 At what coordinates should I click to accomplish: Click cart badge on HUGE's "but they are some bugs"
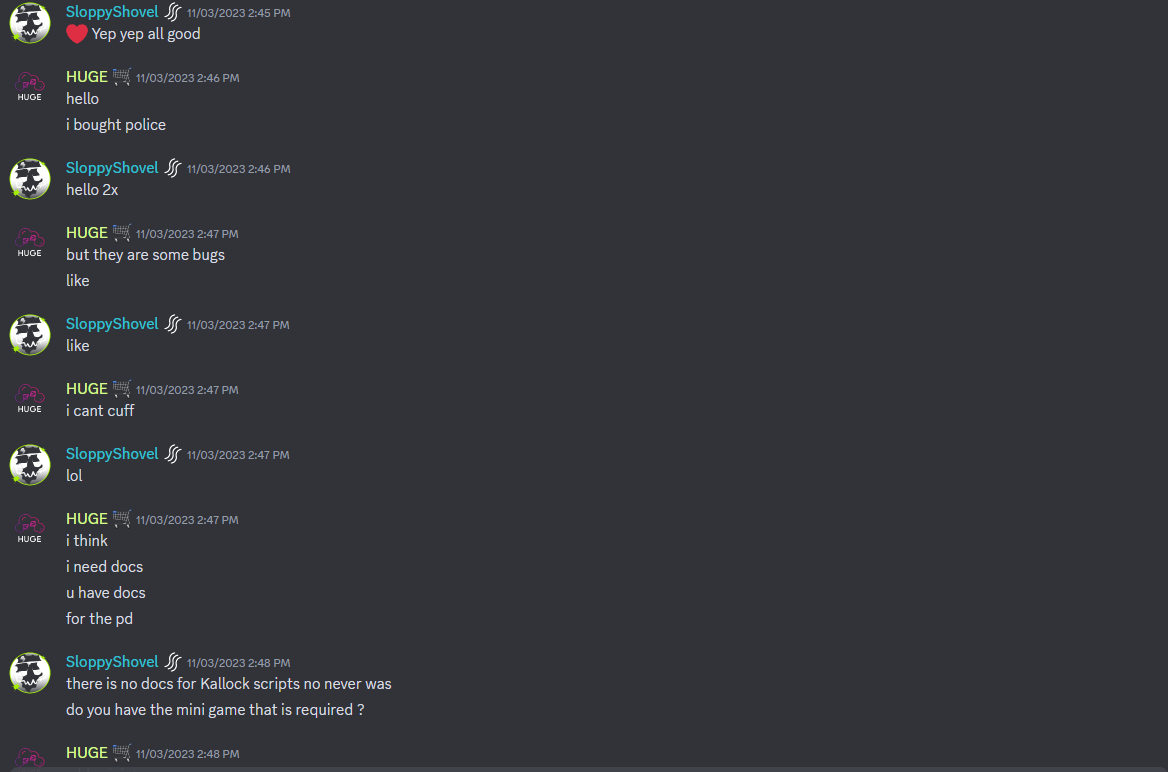coord(121,232)
